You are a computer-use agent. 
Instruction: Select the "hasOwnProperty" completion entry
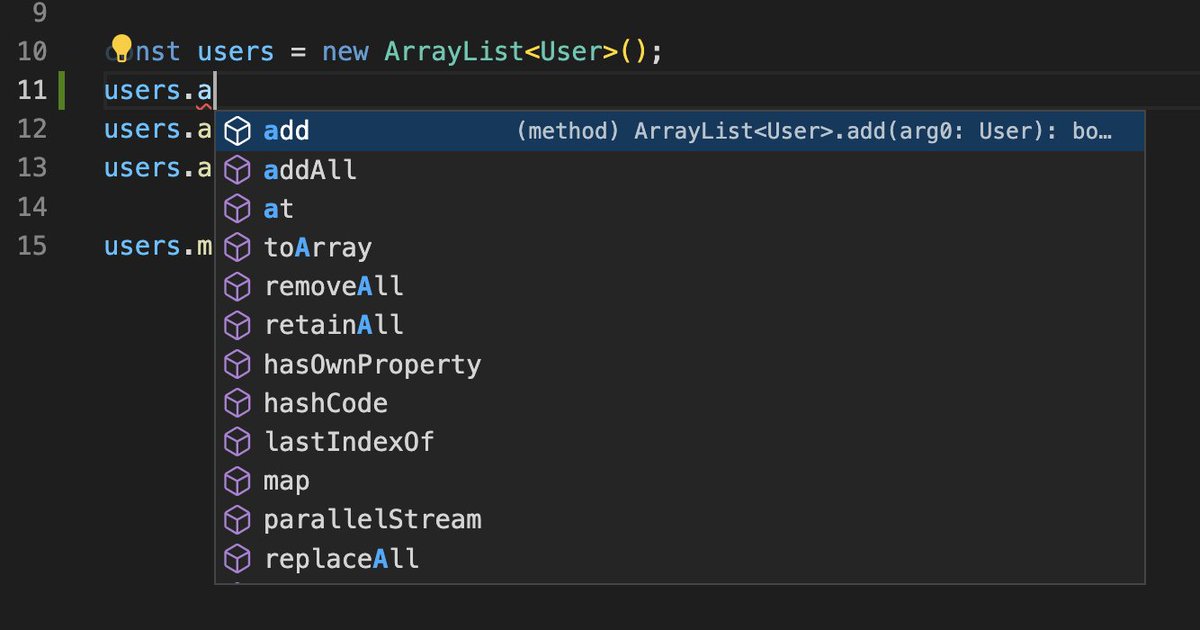point(371,364)
